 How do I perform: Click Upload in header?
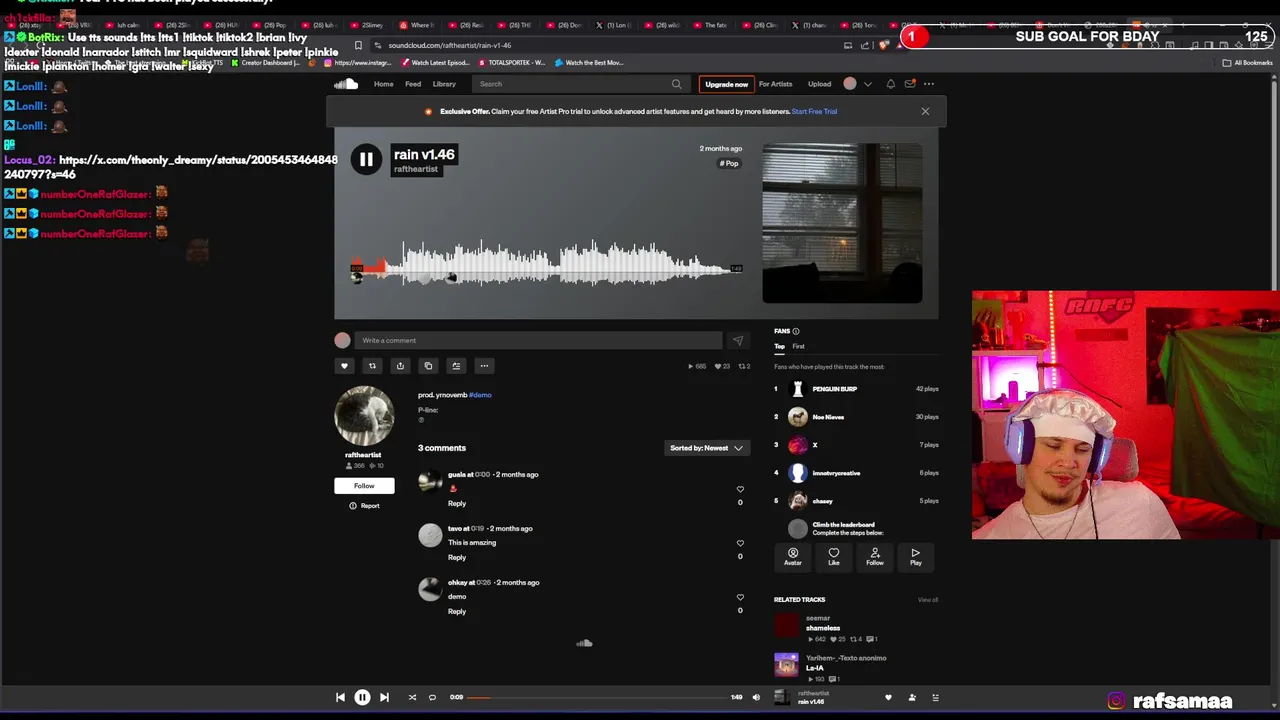(820, 84)
